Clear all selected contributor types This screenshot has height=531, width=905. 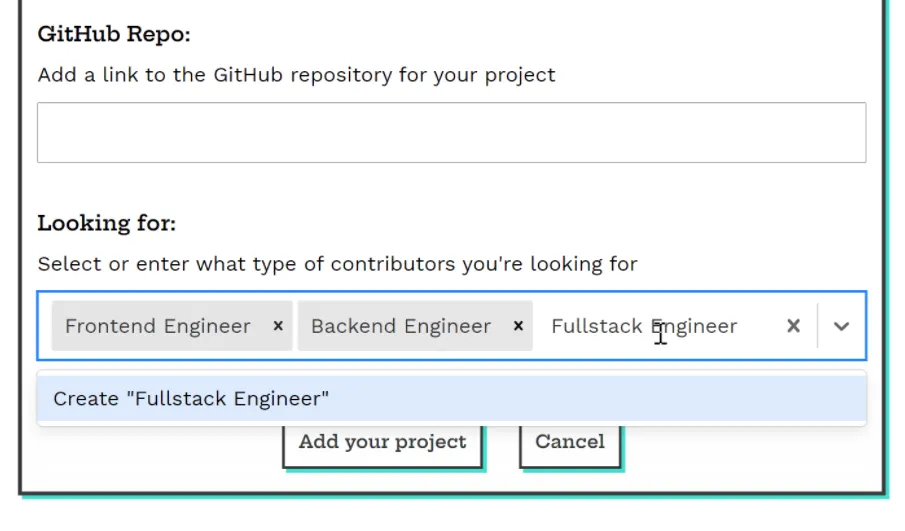coord(793,326)
